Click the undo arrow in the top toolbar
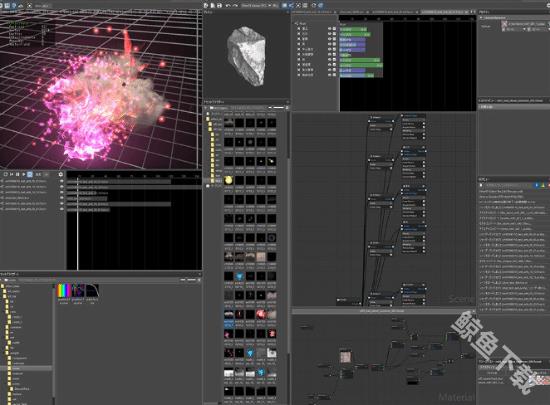Viewport: 550px width, 405px height. pos(228,6)
